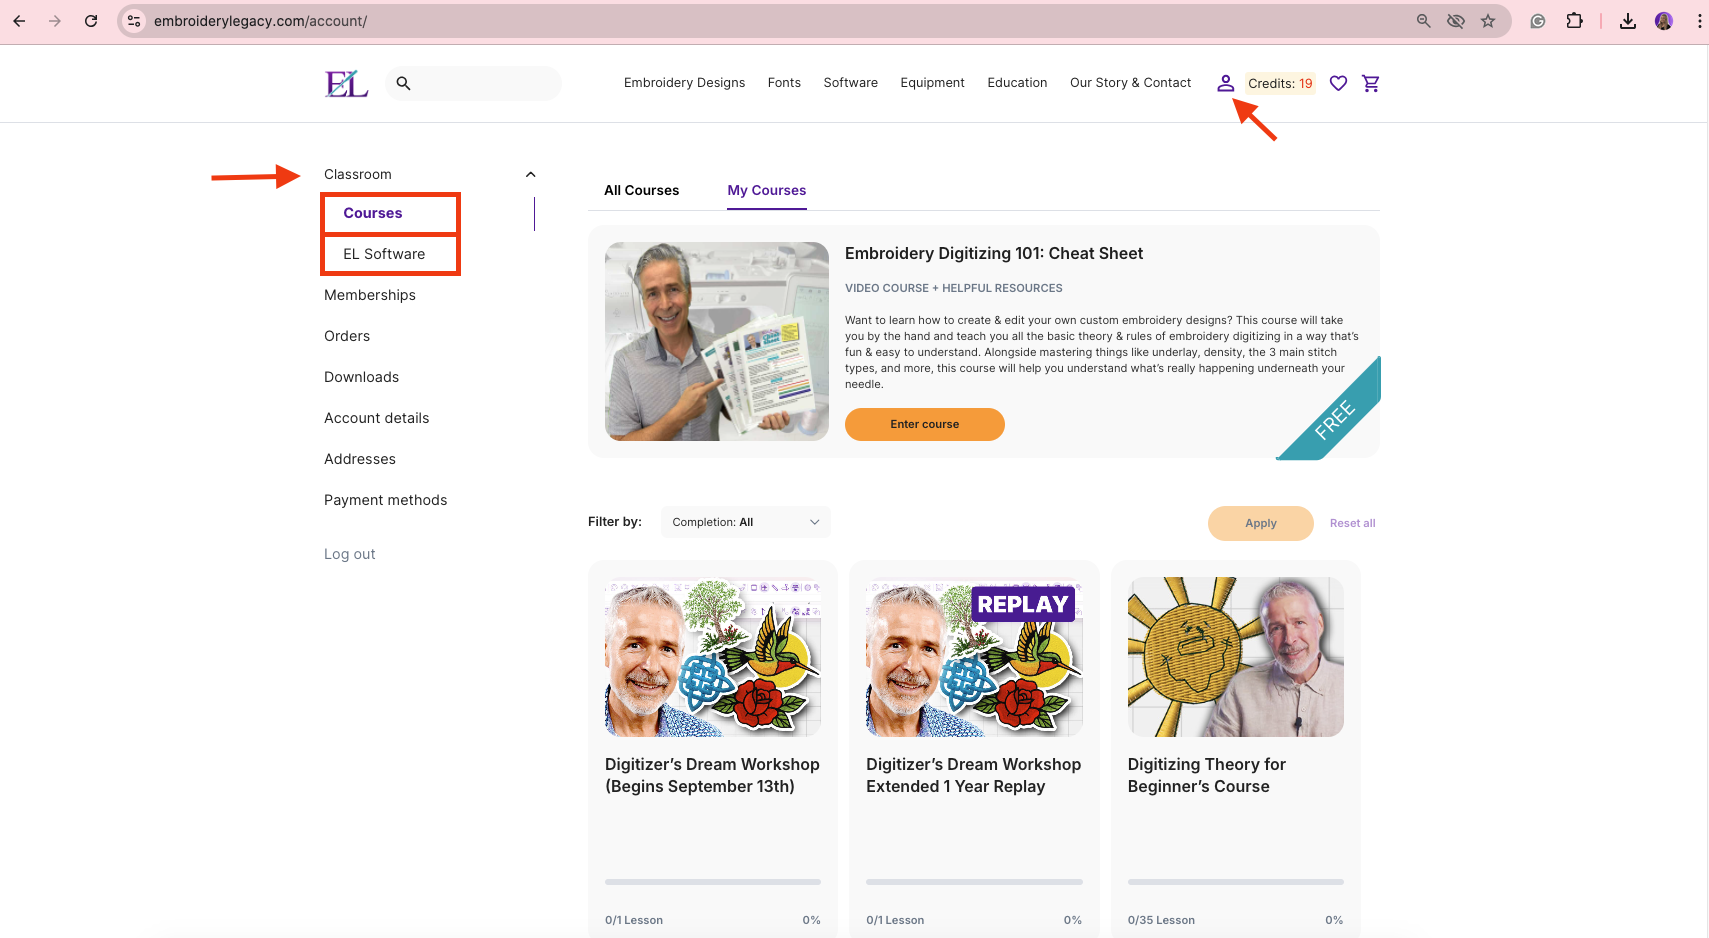
Task: Click the Credits: 19 badge
Action: coord(1280,83)
